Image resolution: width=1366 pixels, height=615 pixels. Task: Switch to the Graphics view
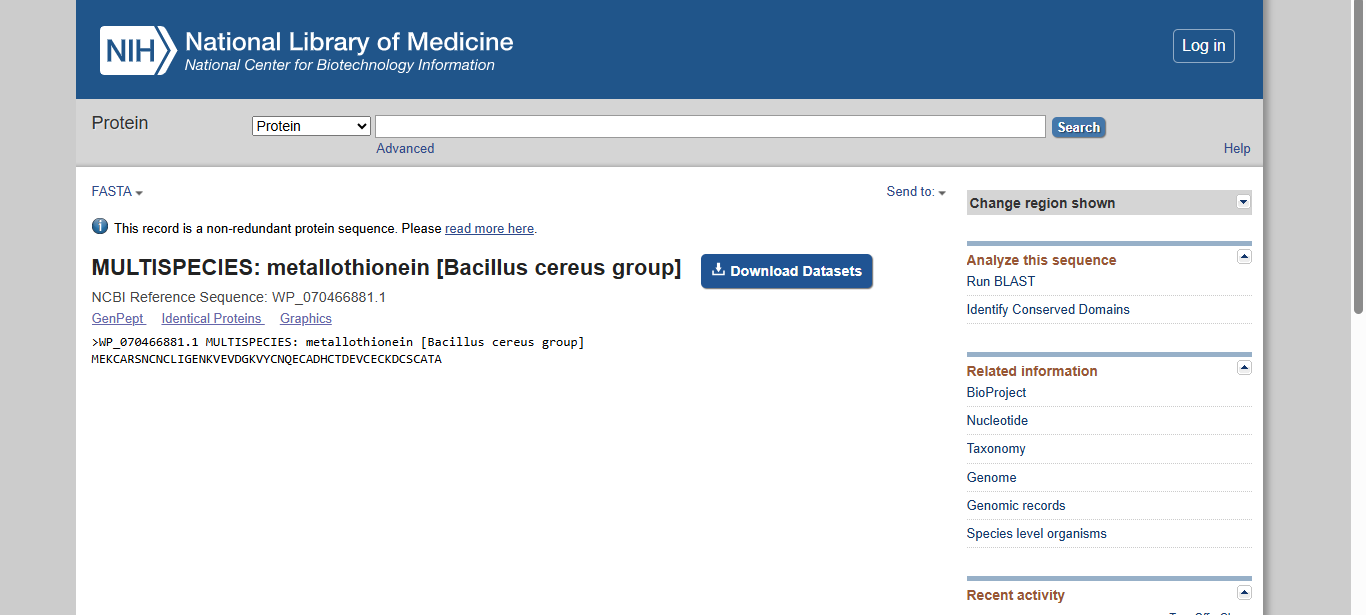[306, 318]
